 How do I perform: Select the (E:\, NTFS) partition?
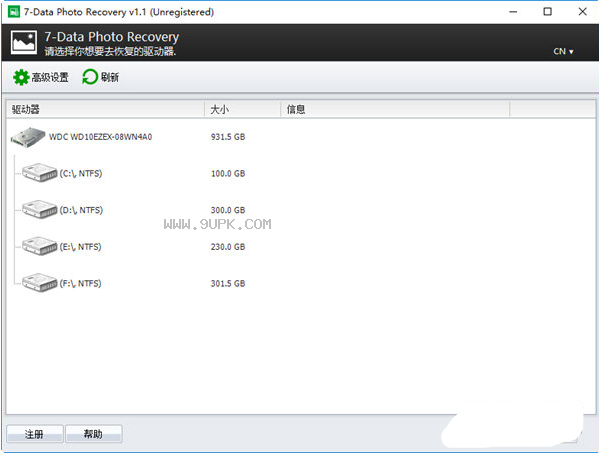click(x=80, y=247)
